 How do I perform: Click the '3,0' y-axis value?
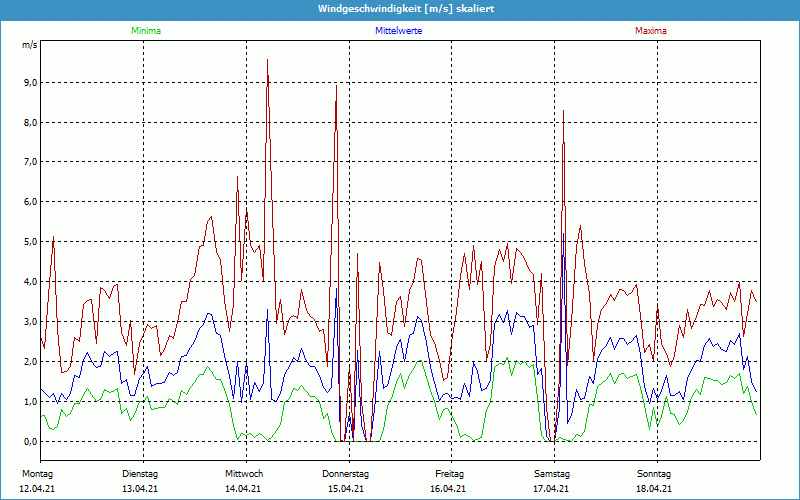point(30,321)
